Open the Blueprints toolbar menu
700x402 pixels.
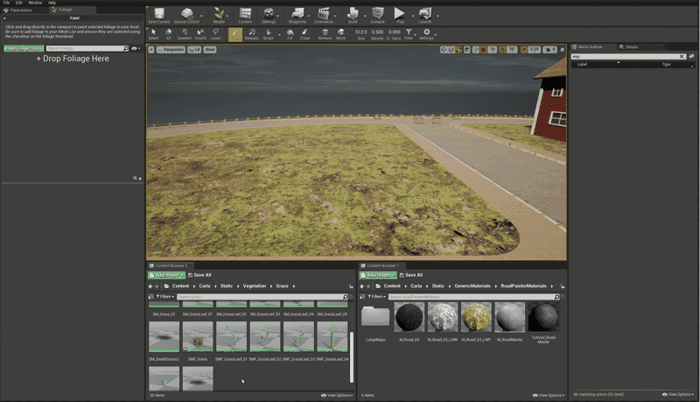(297, 14)
